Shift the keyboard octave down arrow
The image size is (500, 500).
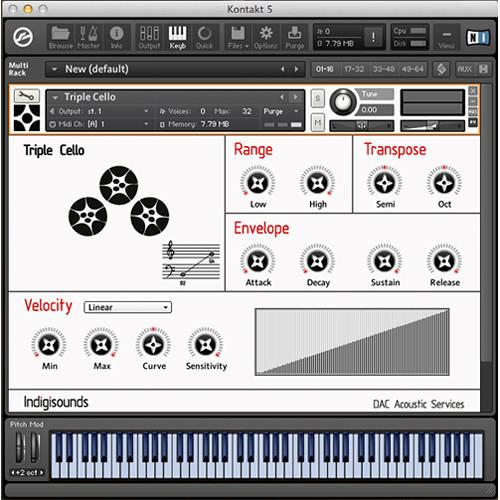click(x=13, y=472)
